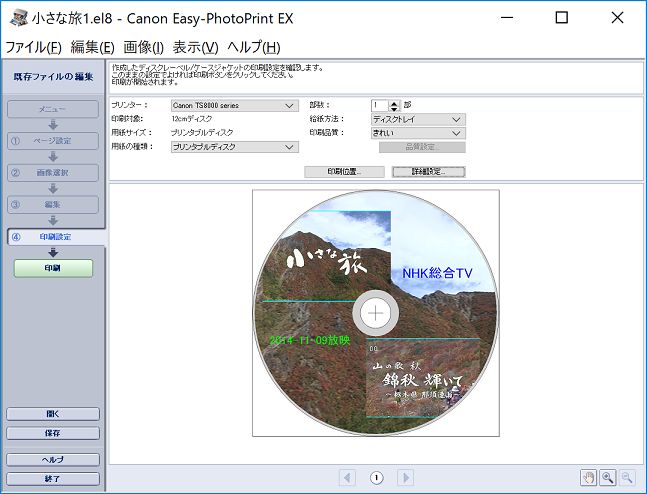Open the ヘルプ(H) menu
The width and height of the screenshot is (647, 494).
coord(254,47)
